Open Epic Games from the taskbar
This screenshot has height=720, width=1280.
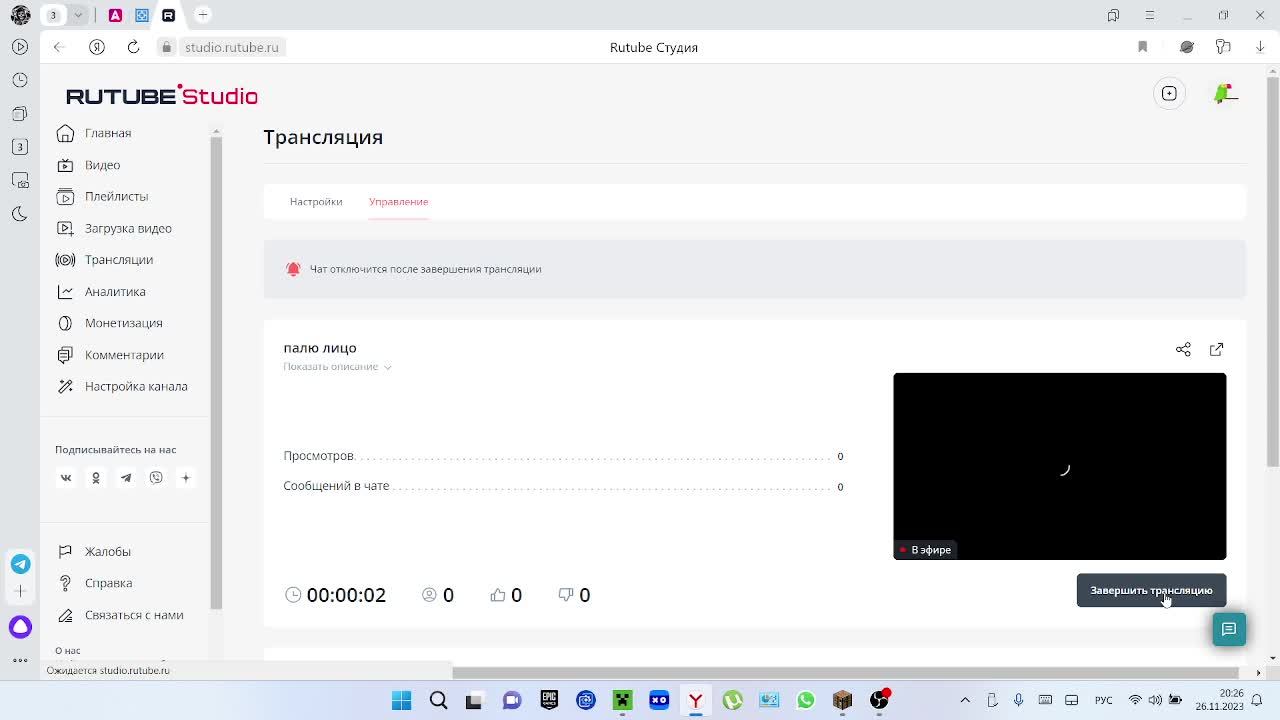click(549, 700)
